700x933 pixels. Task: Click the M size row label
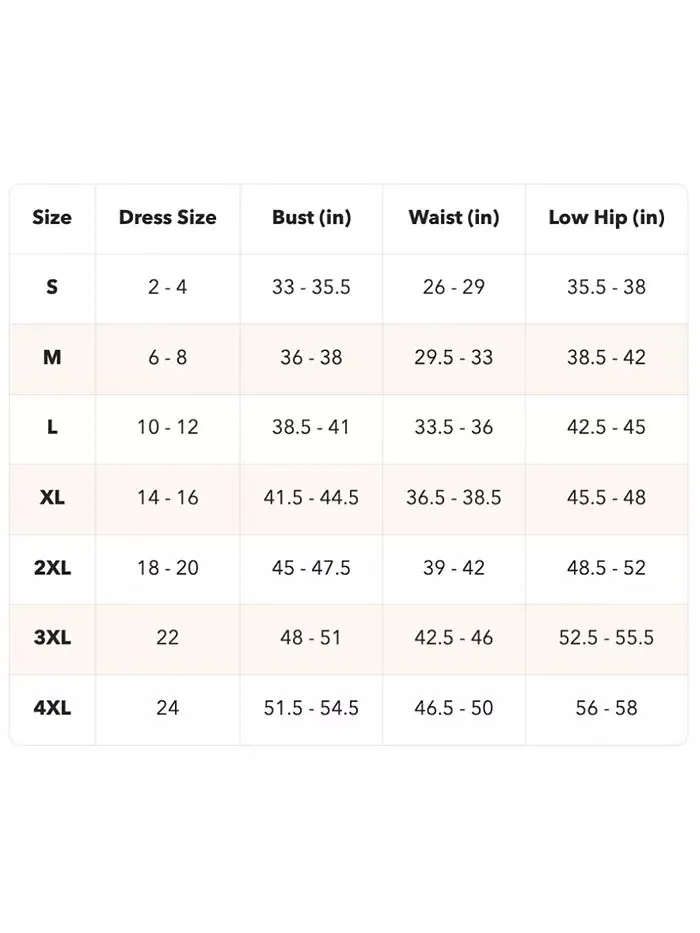click(52, 357)
